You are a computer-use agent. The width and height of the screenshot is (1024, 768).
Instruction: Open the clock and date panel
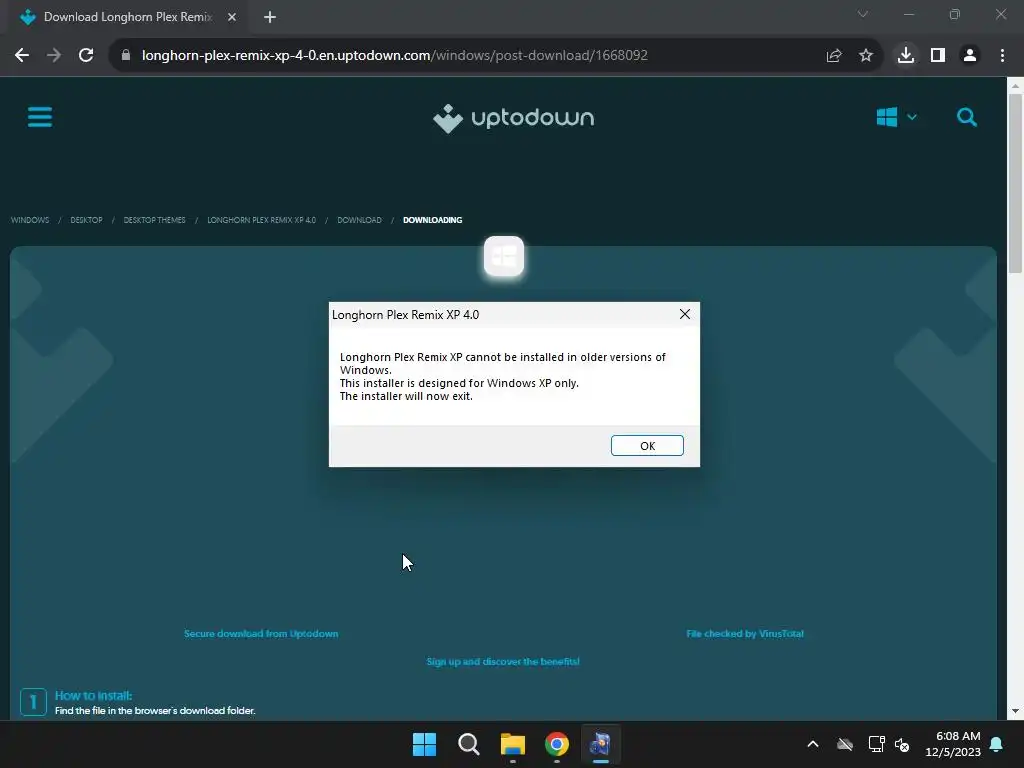(953, 744)
